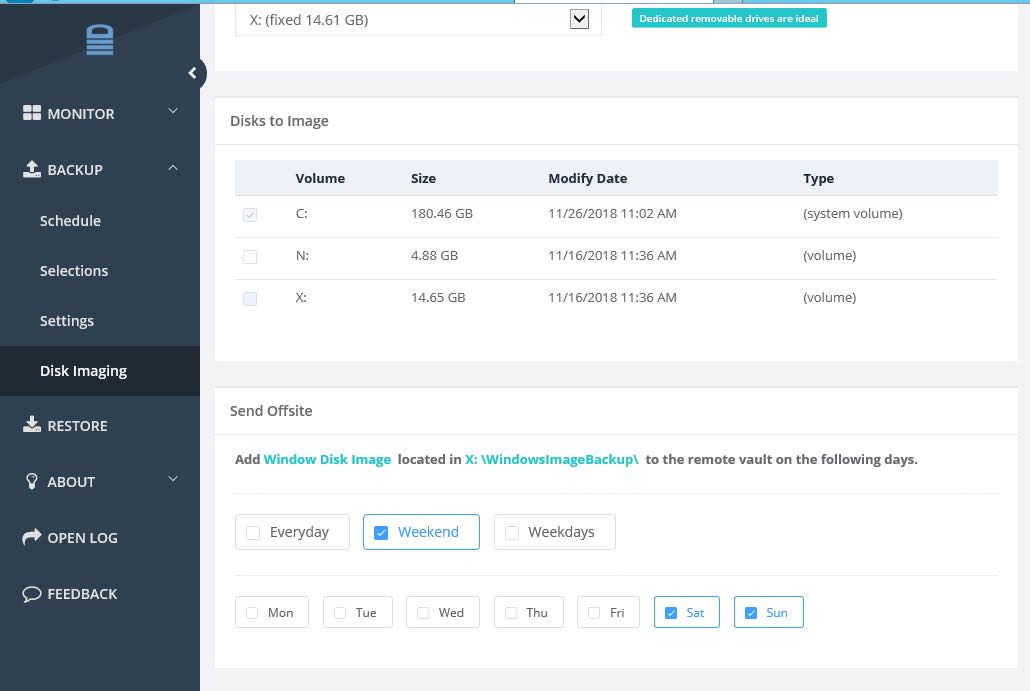Open the FEEDBACK menu label
This screenshot has height=691, width=1030.
[82, 594]
